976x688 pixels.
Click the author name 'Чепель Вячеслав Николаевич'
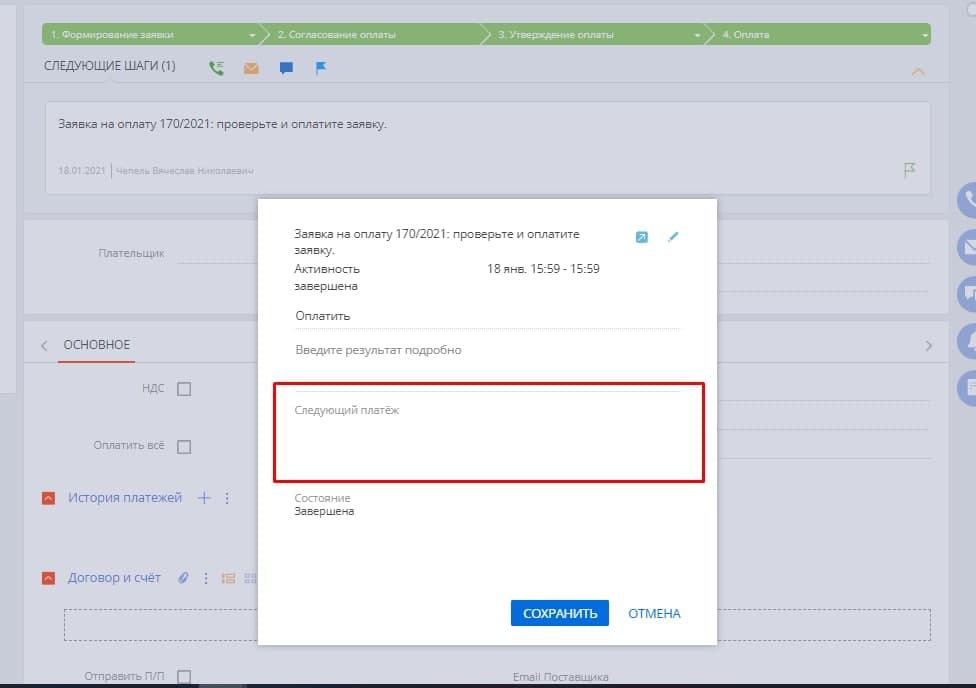click(185, 171)
